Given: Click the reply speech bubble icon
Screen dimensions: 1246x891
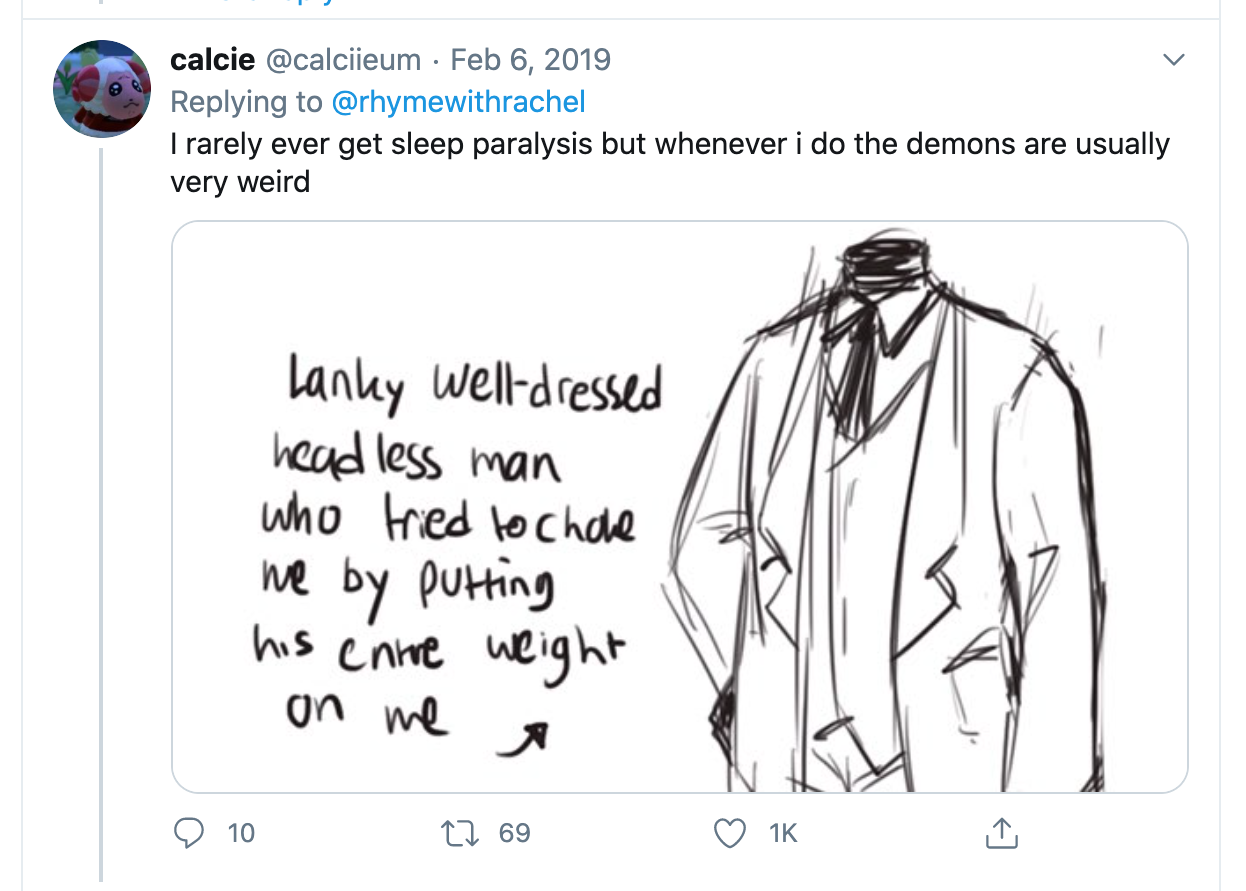Looking at the screenshot, I should [x=189, y=833].
